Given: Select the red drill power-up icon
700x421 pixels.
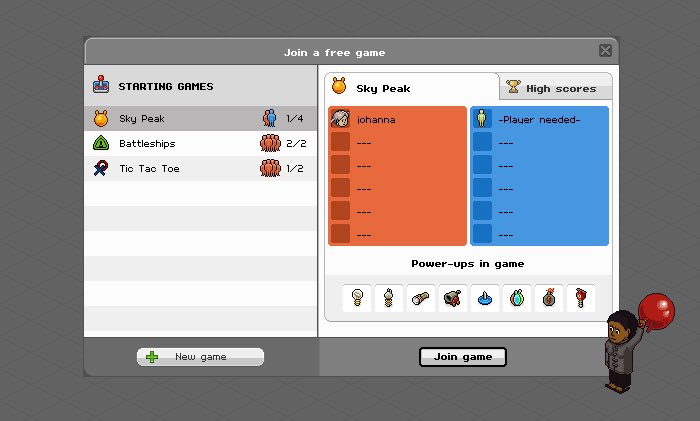Looking at the screenshot, I should tap(581, 297).
